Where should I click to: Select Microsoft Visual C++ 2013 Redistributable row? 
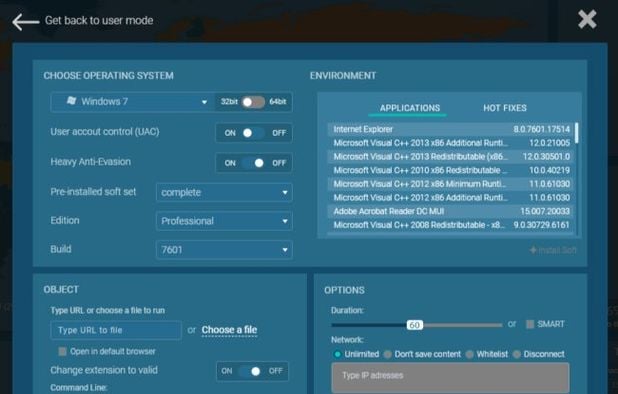(450, 156)
